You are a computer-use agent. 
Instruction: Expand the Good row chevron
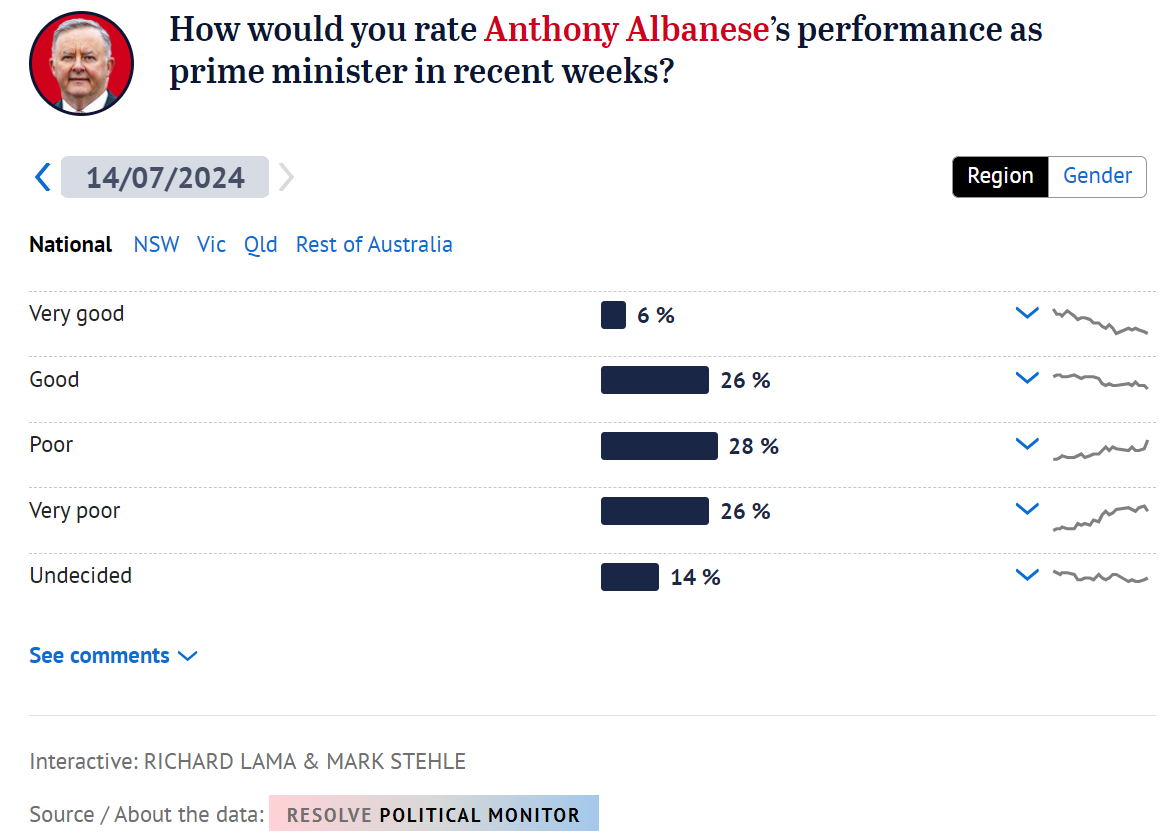tap(1027, 379)
